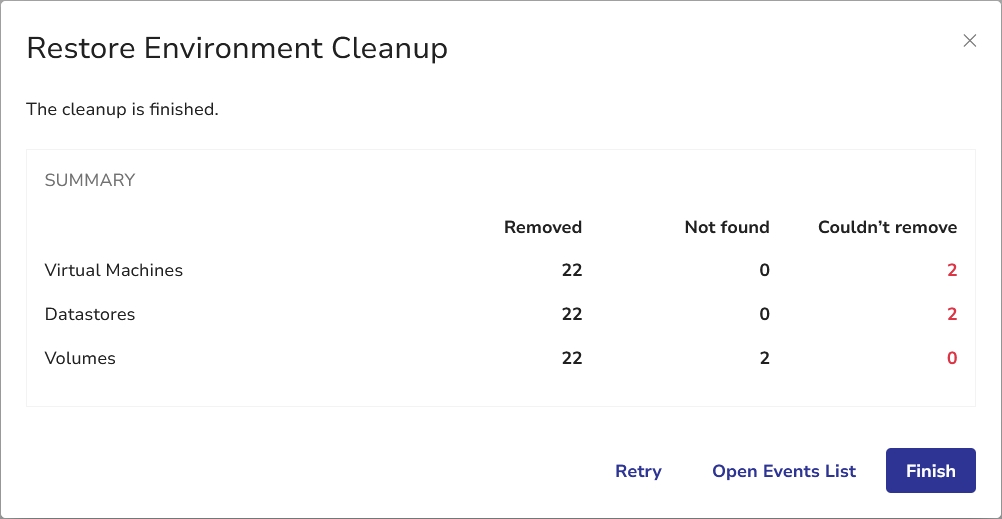The image size is (1002, 519).
Task: Click the dialog title heading
Action: pyautogui.click(x=237, y=48)
